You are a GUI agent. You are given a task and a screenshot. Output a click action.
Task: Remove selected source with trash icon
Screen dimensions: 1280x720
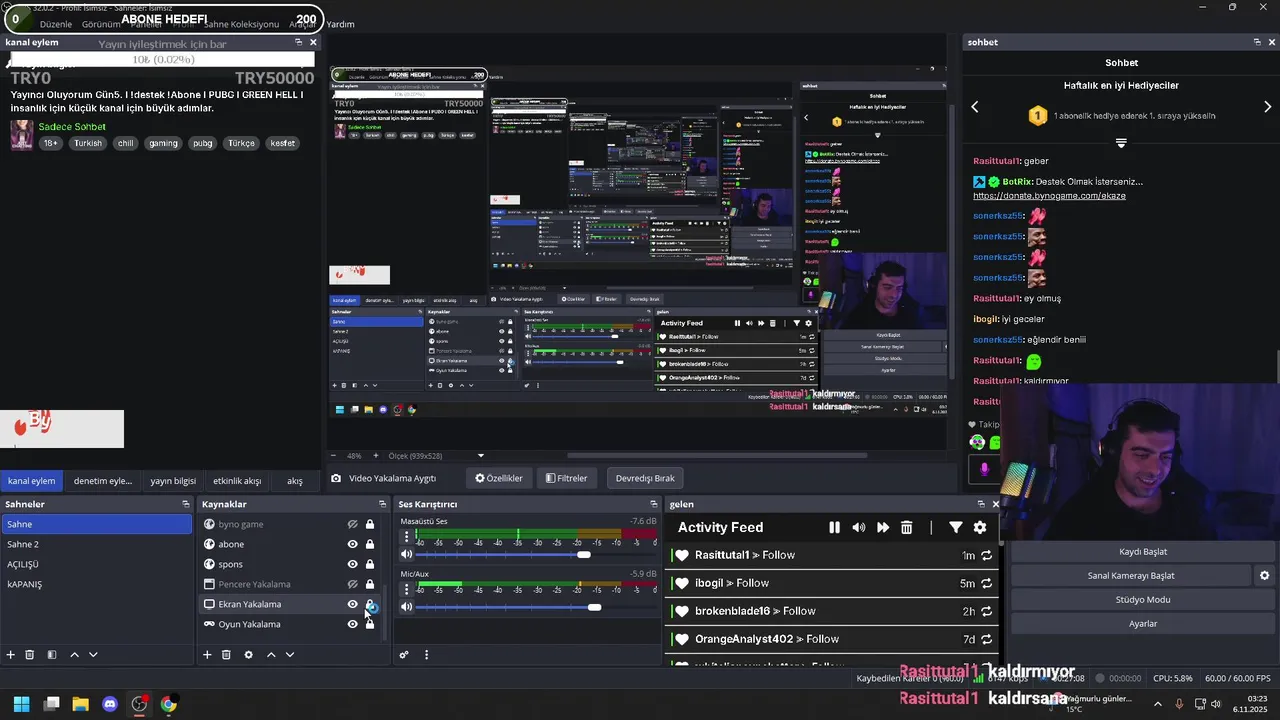pyautogui.click(x=226, y=655)
